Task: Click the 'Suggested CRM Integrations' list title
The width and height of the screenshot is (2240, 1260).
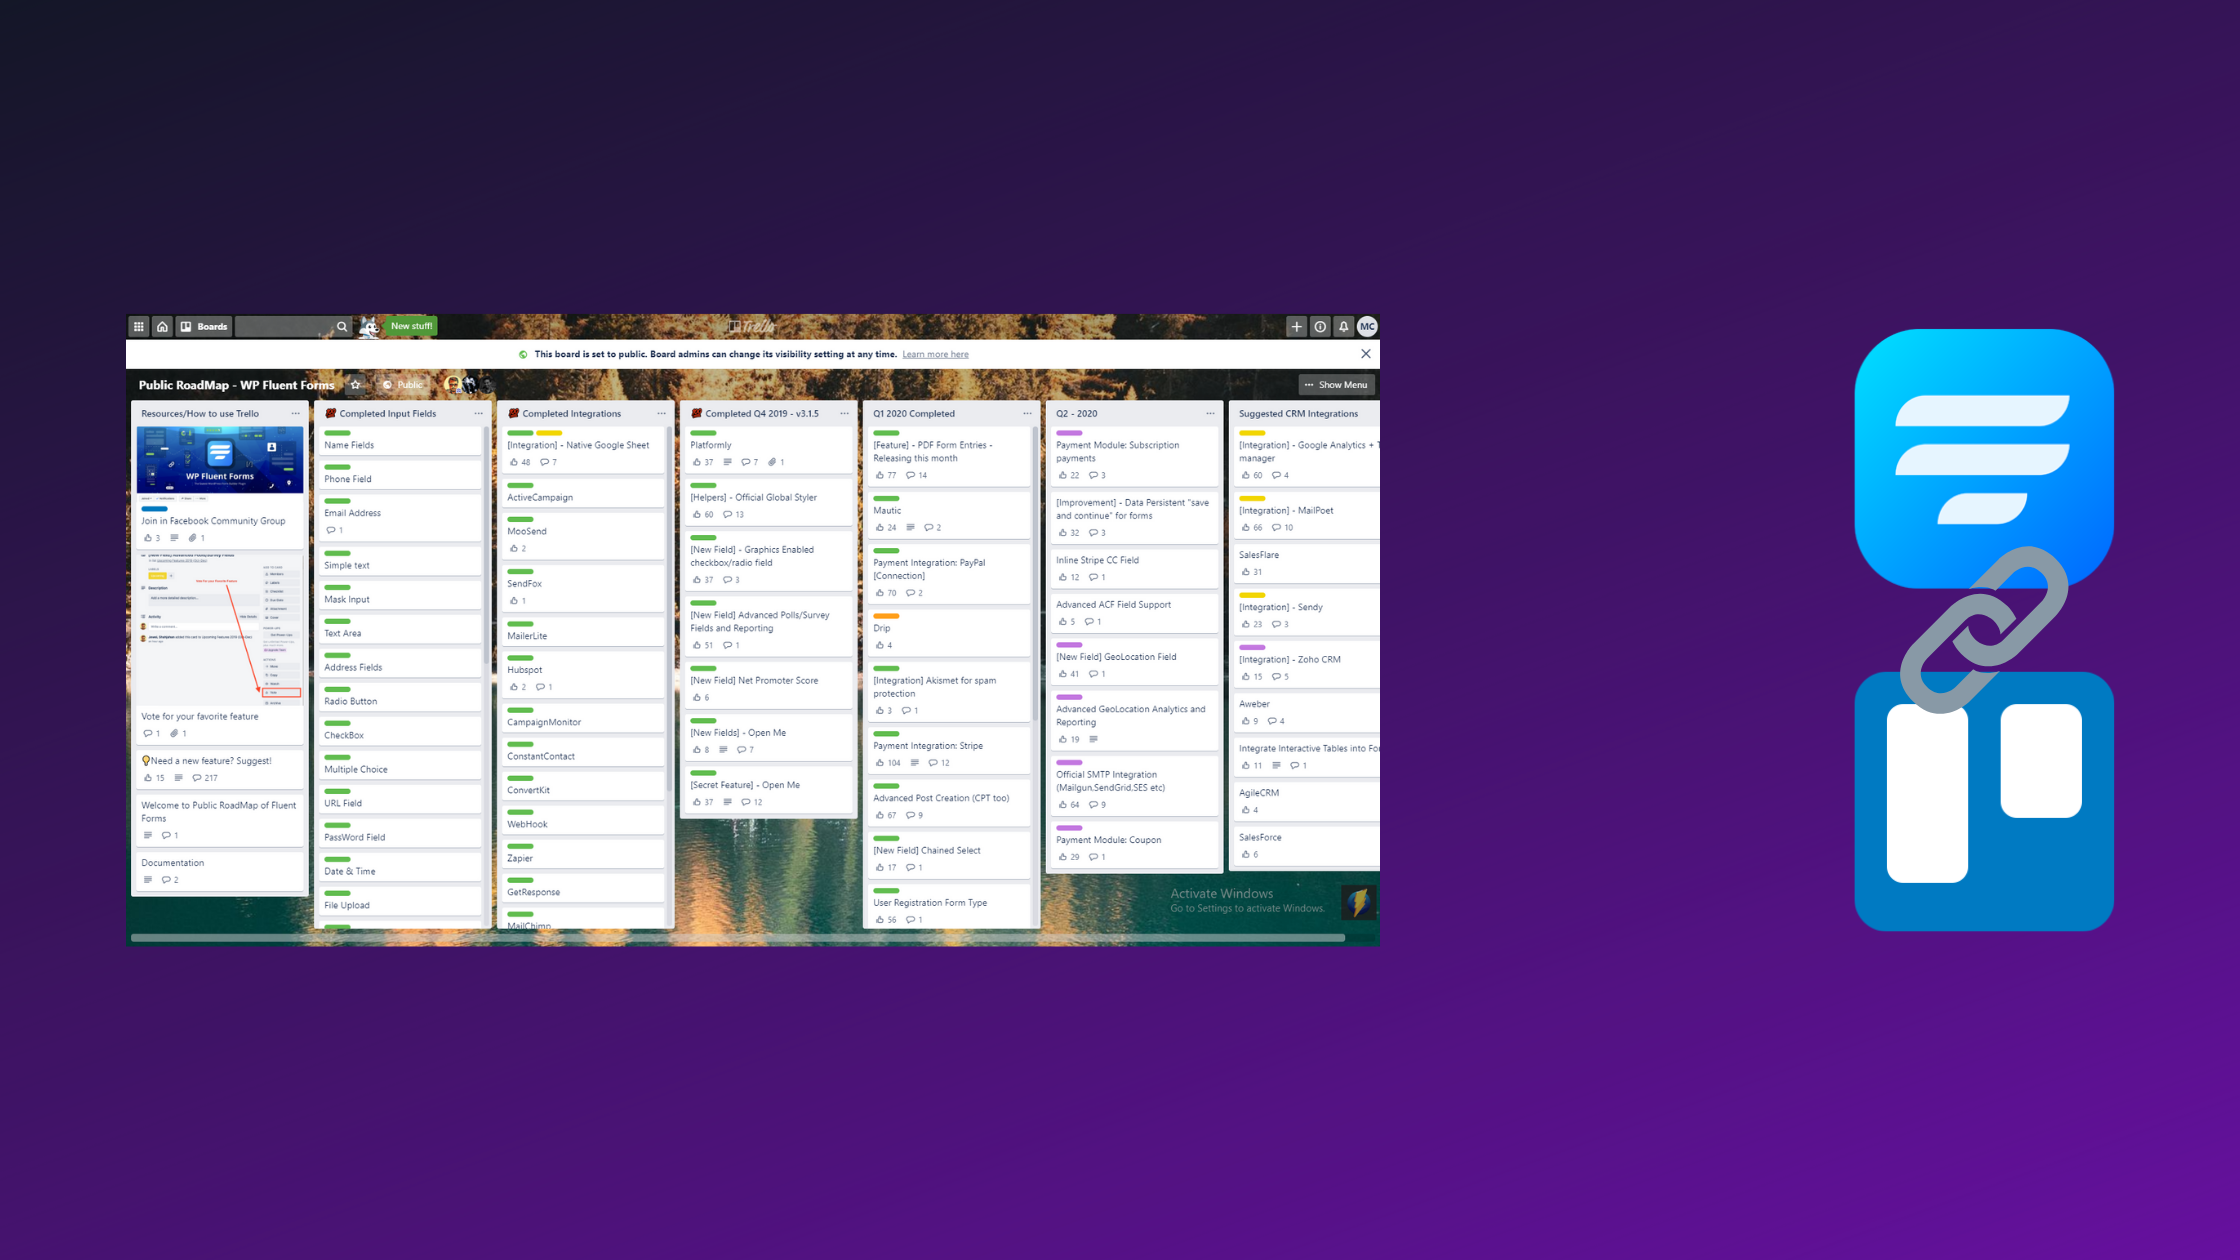Action: pyautogui.click(x=1298, y=414)
